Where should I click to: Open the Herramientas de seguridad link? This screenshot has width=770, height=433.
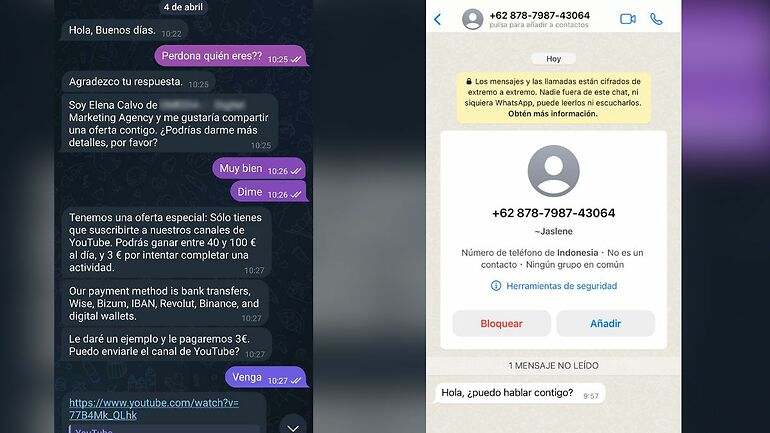tap(561, 286)
